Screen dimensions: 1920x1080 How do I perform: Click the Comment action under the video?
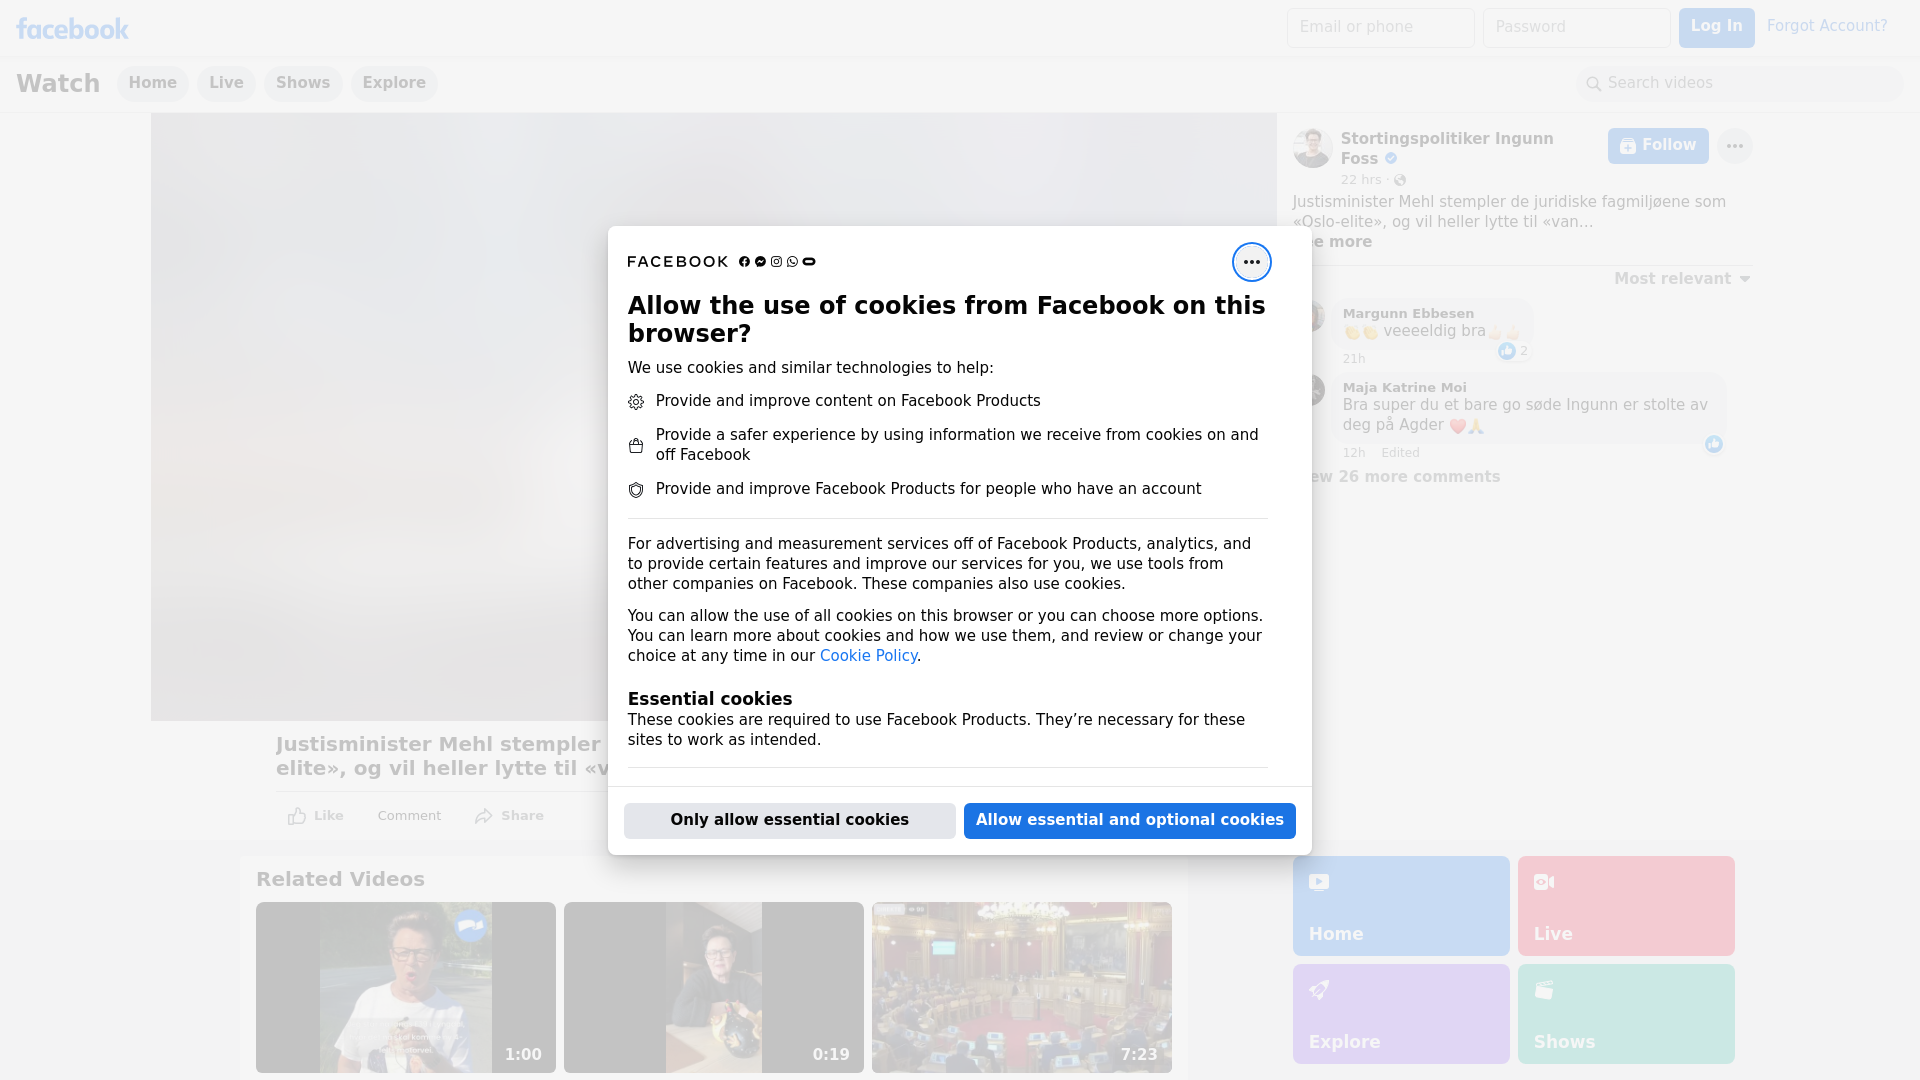coord(409,816)
